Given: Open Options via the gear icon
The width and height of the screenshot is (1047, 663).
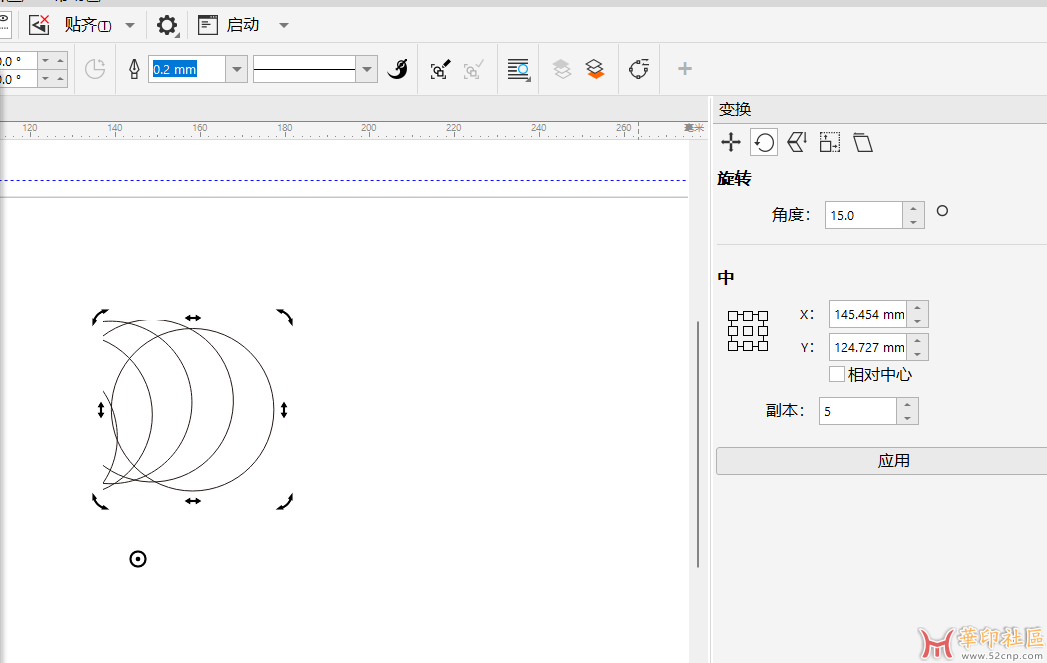Looking at the screenshot, I should click(167, 25).
